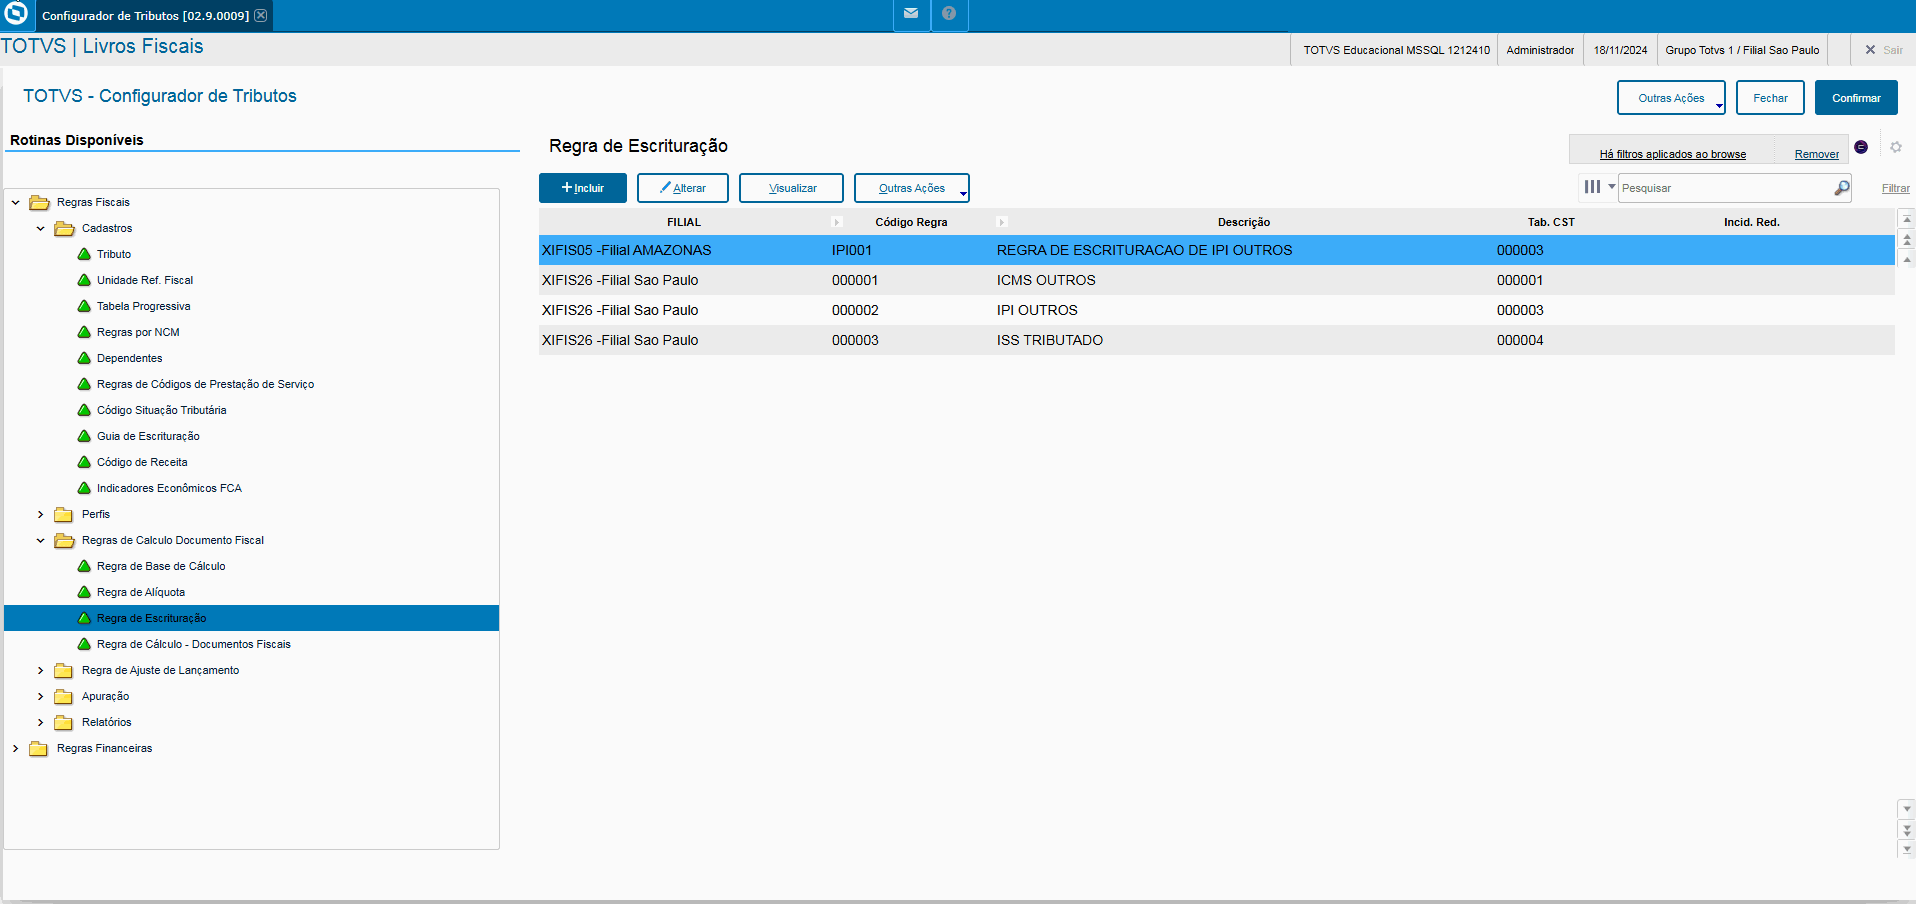Click the magnifier icon in the Pesquisar field
This screenshot has height=904, width=1916.
[x=1841, y=188]
